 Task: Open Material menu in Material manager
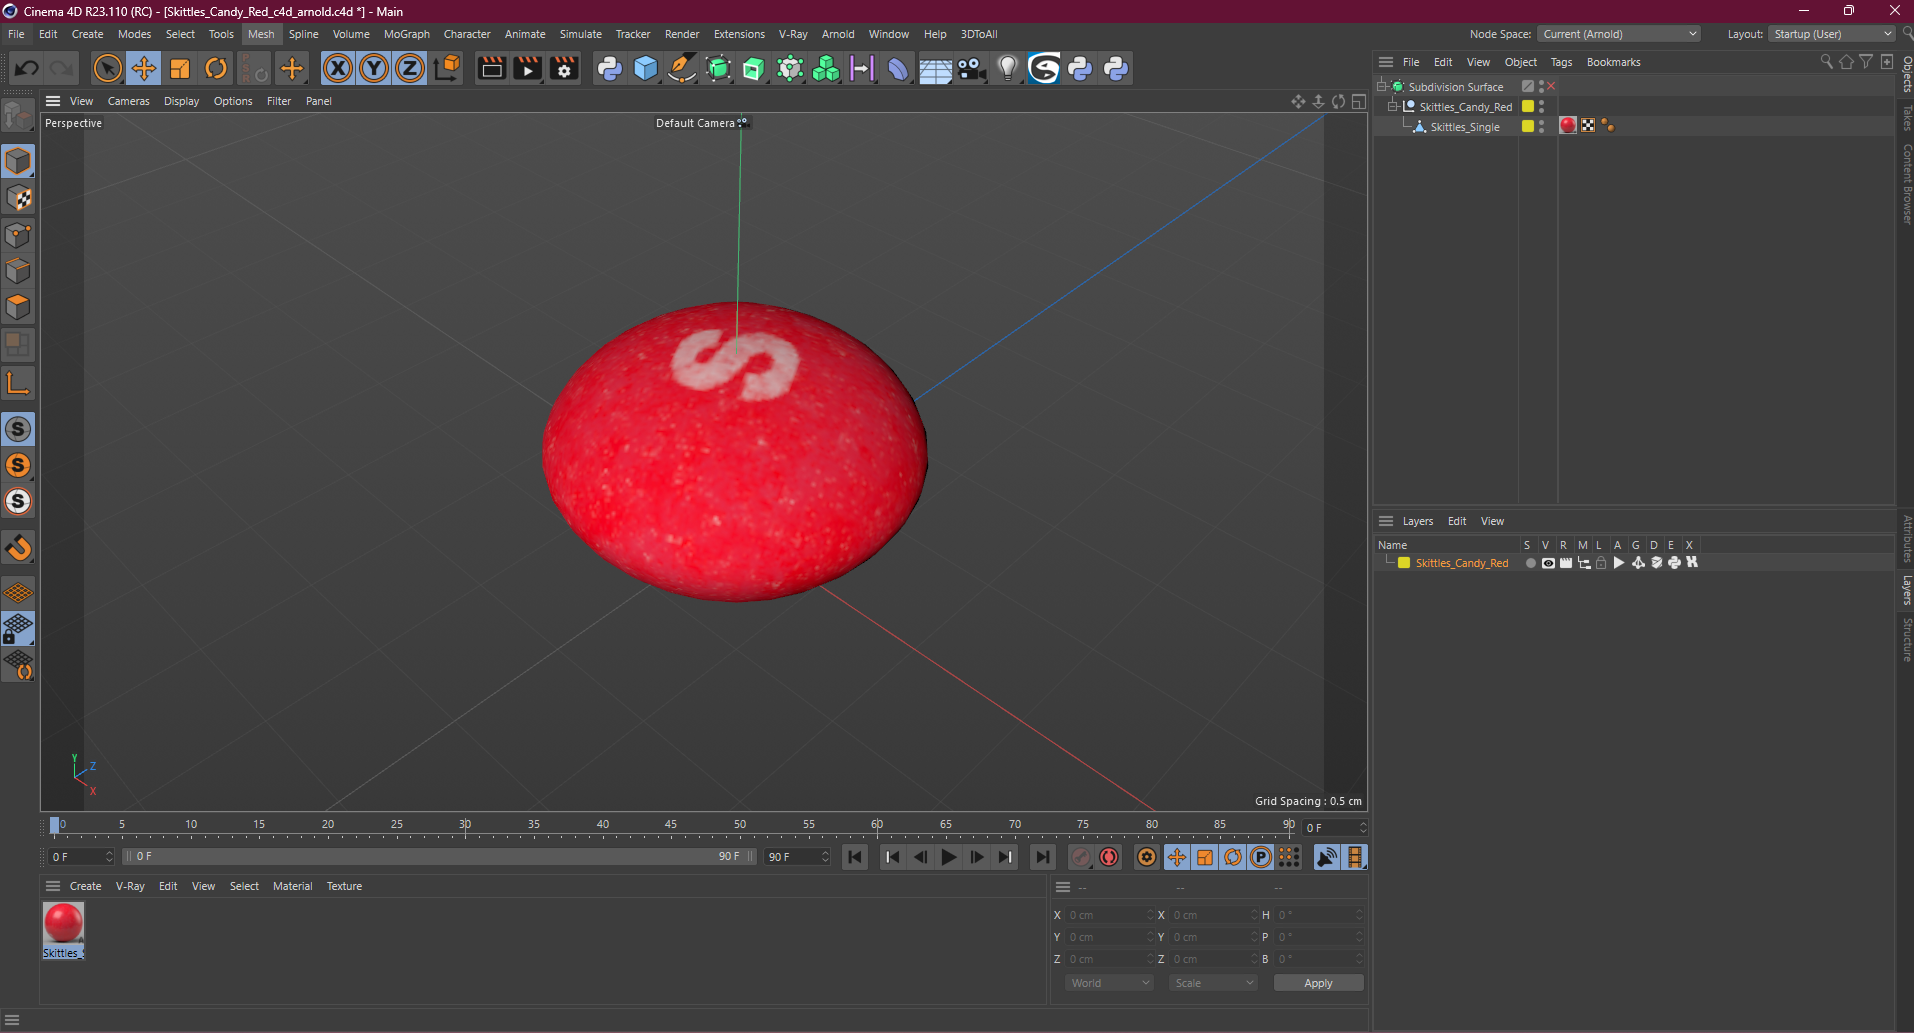(x=292, y=886)
